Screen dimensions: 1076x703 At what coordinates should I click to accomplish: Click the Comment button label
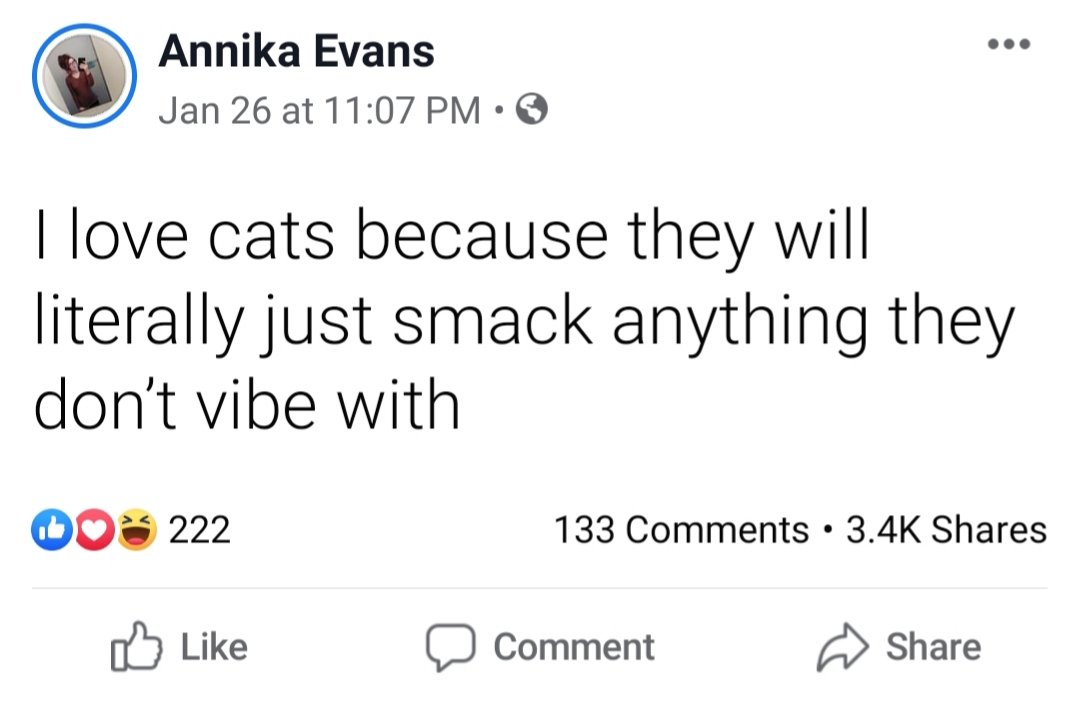(x=574, y=647)
